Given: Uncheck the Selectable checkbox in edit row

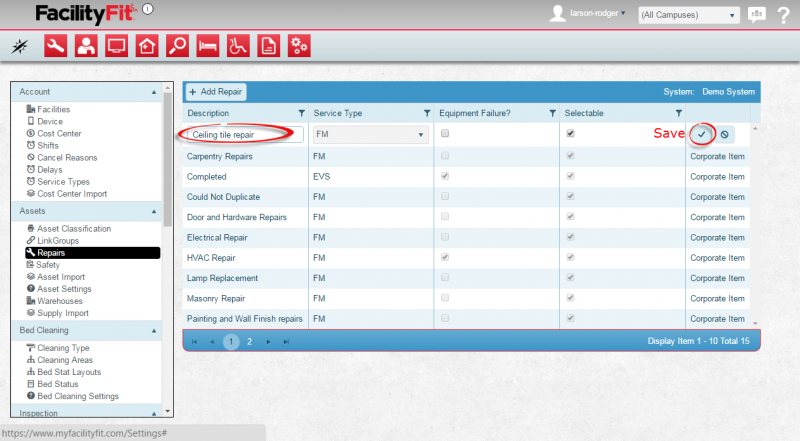Looking at the screenshot, I should (570, 133).
